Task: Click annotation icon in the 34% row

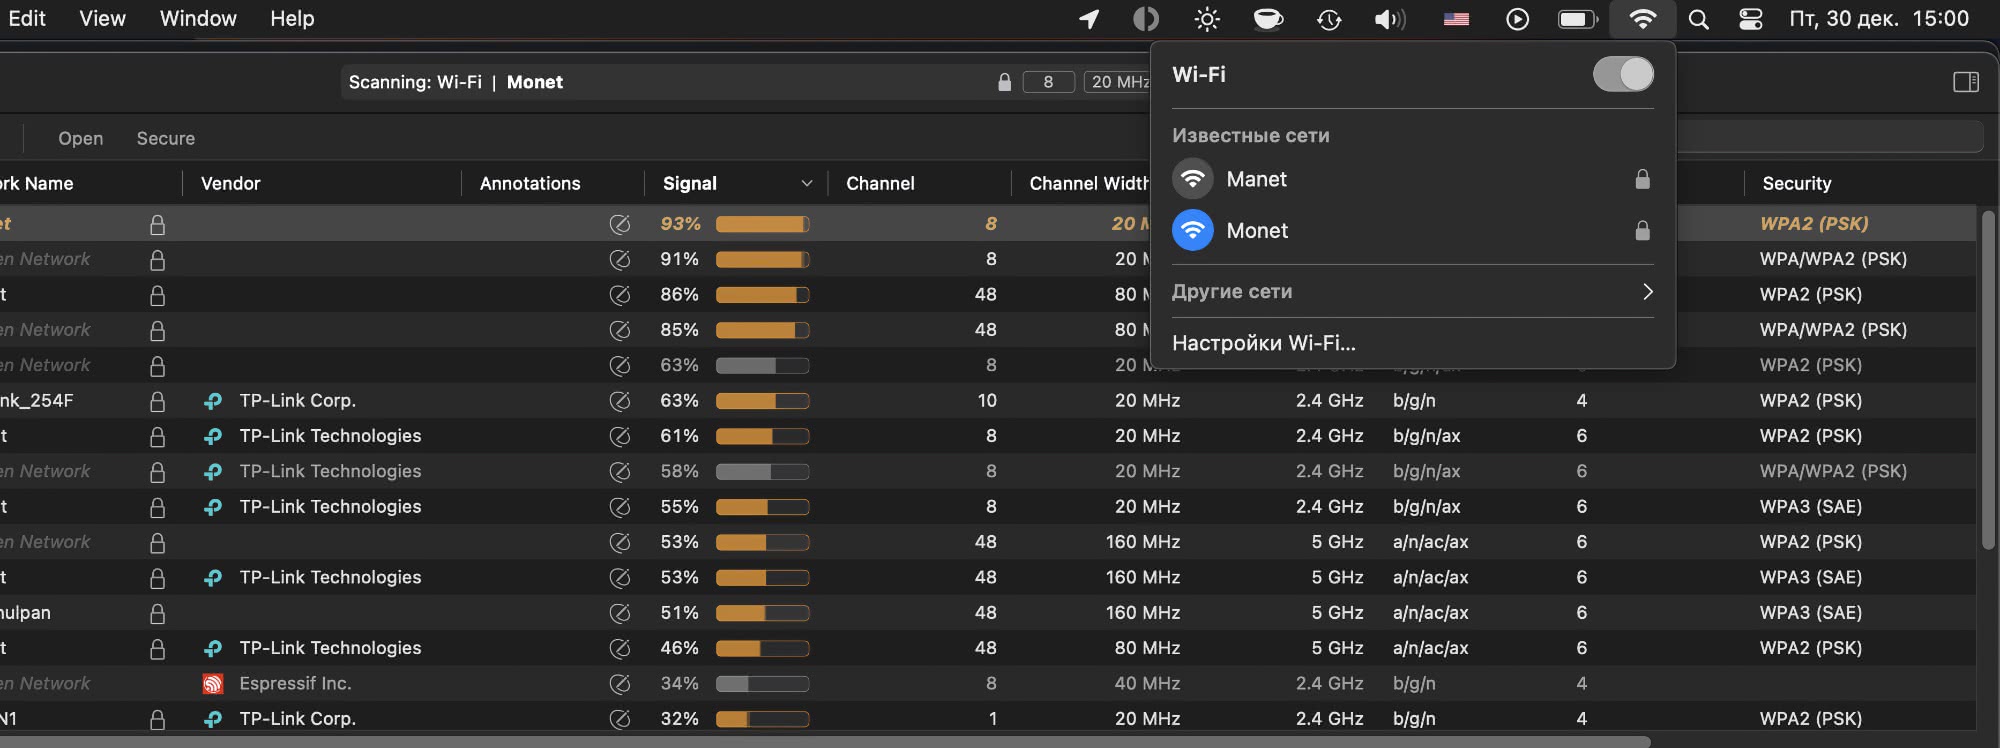Action: [x=620, y=684]
